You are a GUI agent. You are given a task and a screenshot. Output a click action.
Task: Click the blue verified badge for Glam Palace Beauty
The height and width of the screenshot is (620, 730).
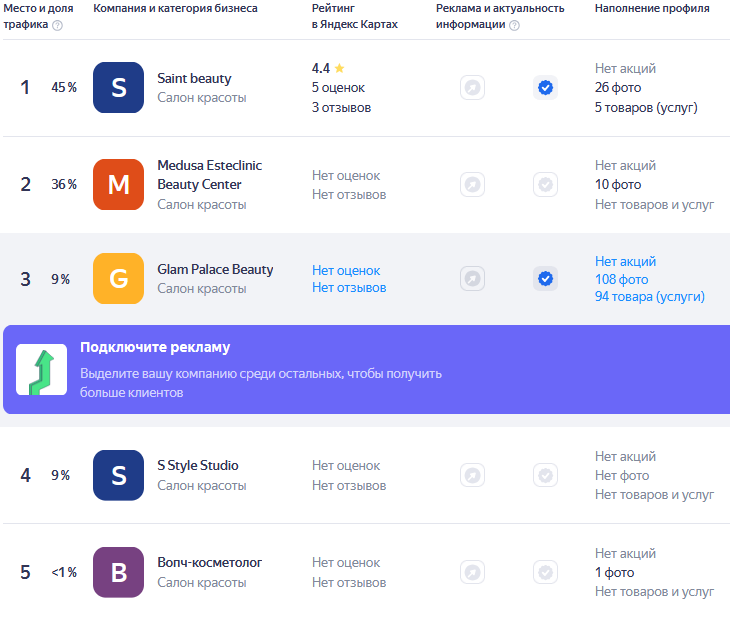(545, 278)
